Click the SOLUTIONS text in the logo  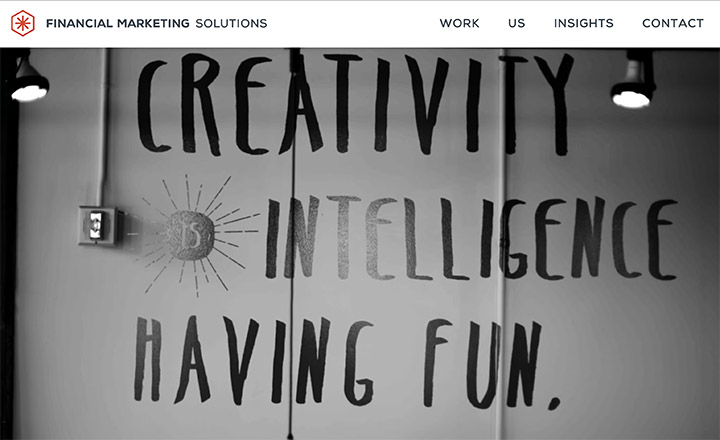pos(231,23)
